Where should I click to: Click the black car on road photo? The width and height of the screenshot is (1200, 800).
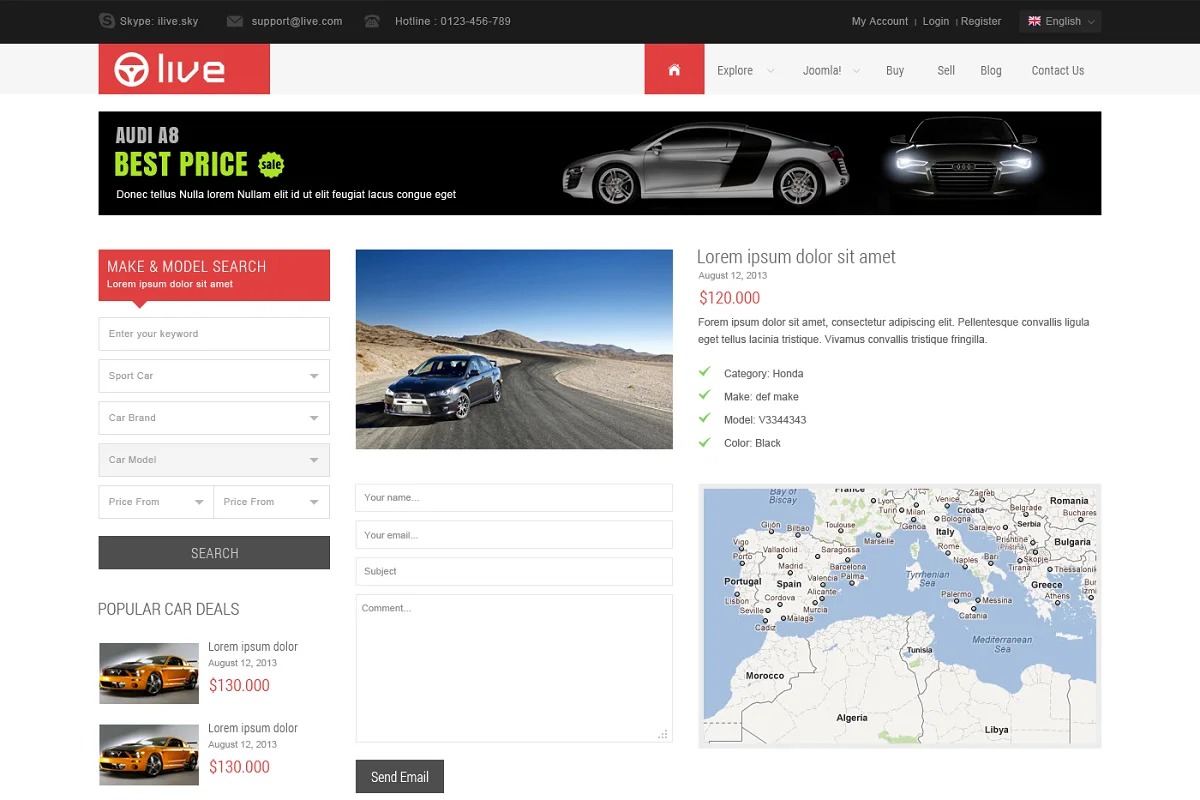514,349
